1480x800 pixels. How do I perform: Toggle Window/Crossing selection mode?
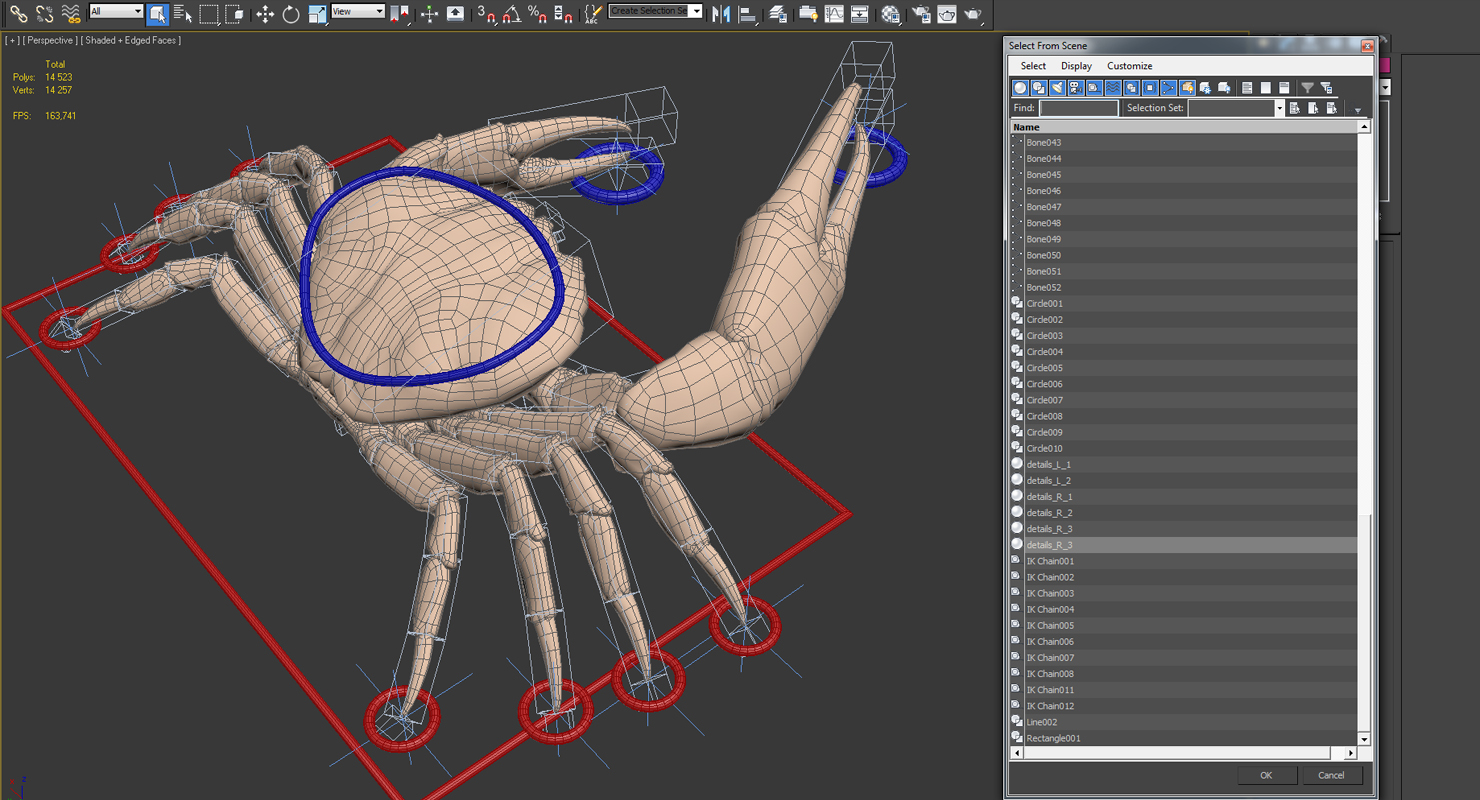[235, 14]
